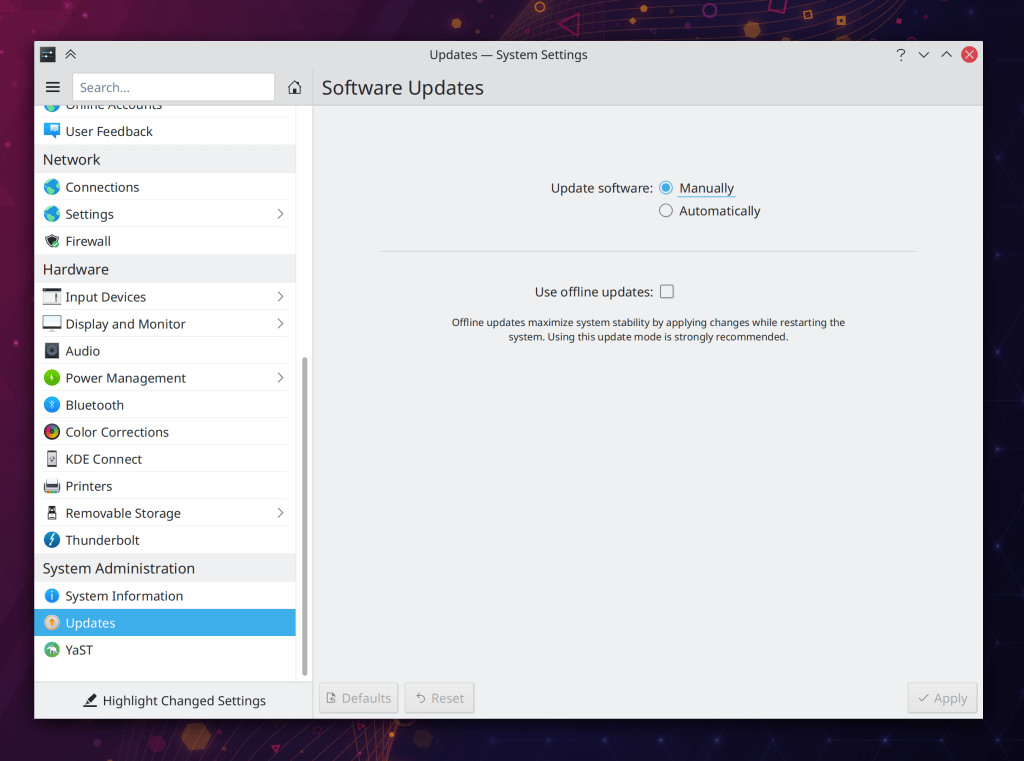Select Audio in the Hardware section
1024x761 pixels.
pos(83,351)
